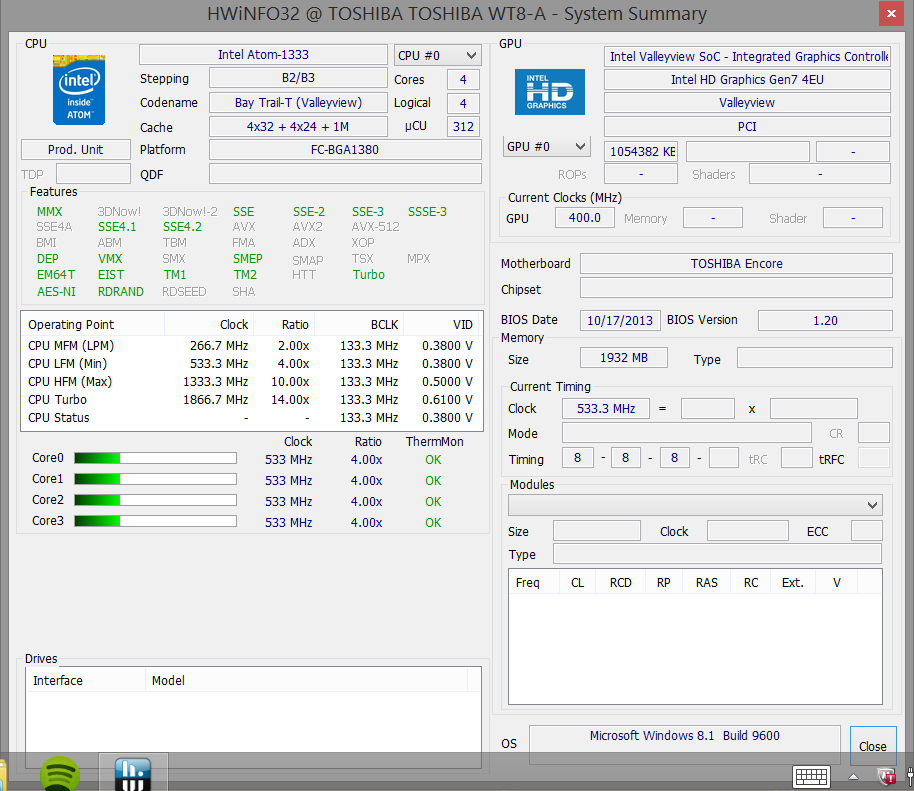Select the CPU Status row
Image resolution: width=914 pixels, height=791 pixels.
click(x=251, y=418)
